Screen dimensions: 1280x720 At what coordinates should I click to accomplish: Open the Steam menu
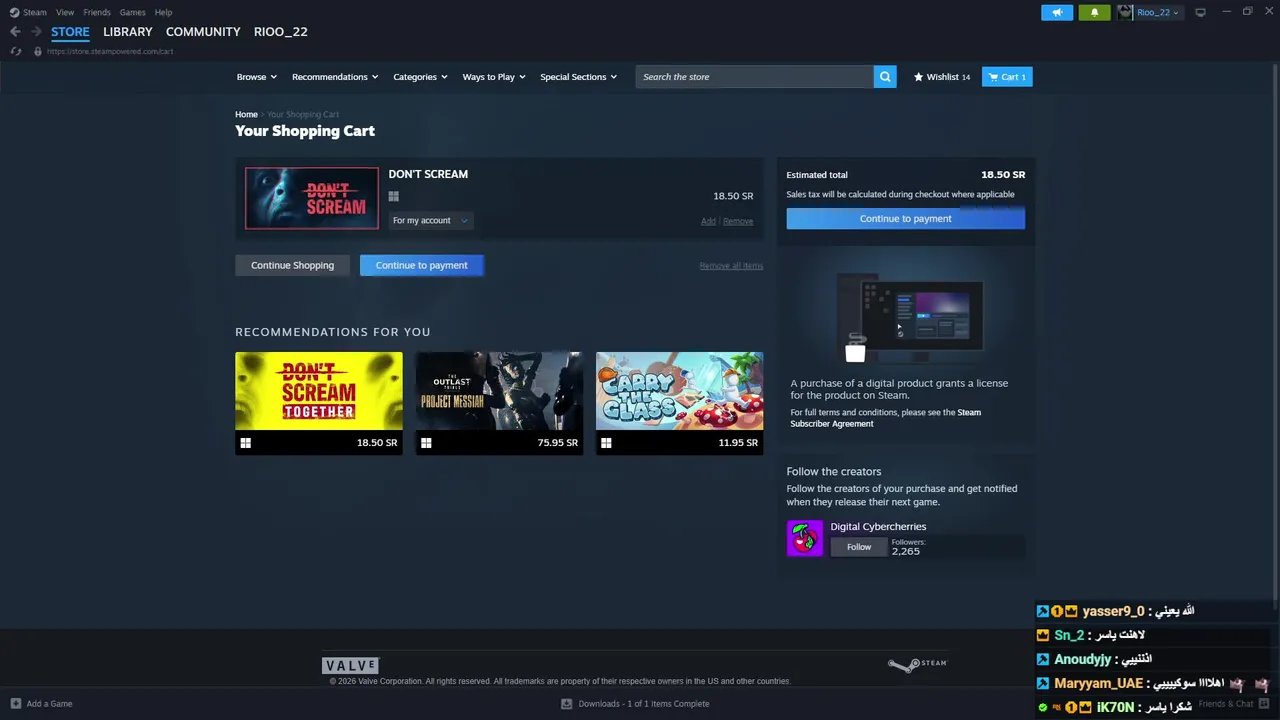coord(35,12)
